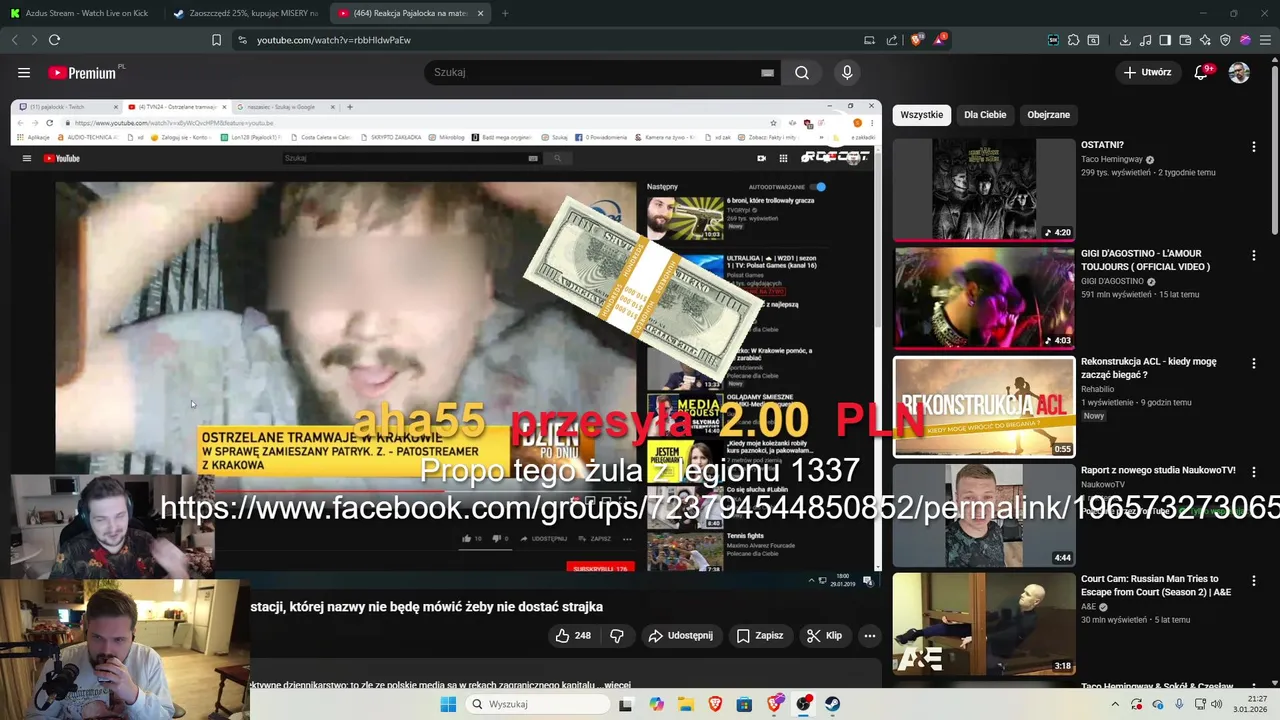This screenshot has width=1280, height=720.
Task: Open Brave VPN shield icon
Action: [1225, 40]
